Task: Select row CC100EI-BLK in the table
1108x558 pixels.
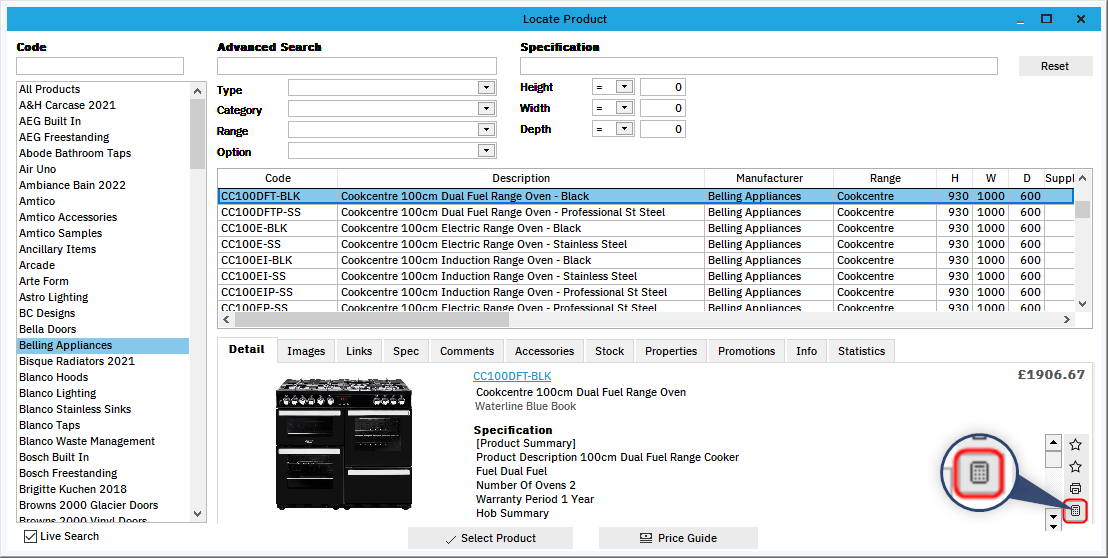Action: (x=646, y=260)
